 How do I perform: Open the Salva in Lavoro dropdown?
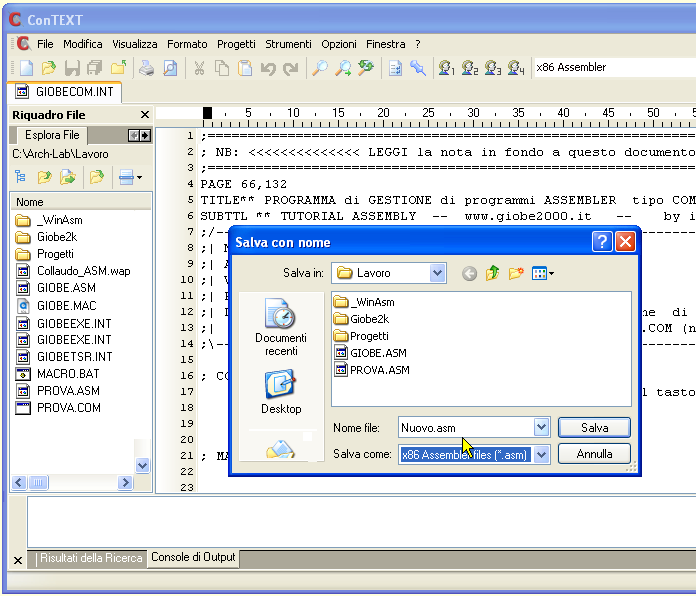[x=437, y=273]
